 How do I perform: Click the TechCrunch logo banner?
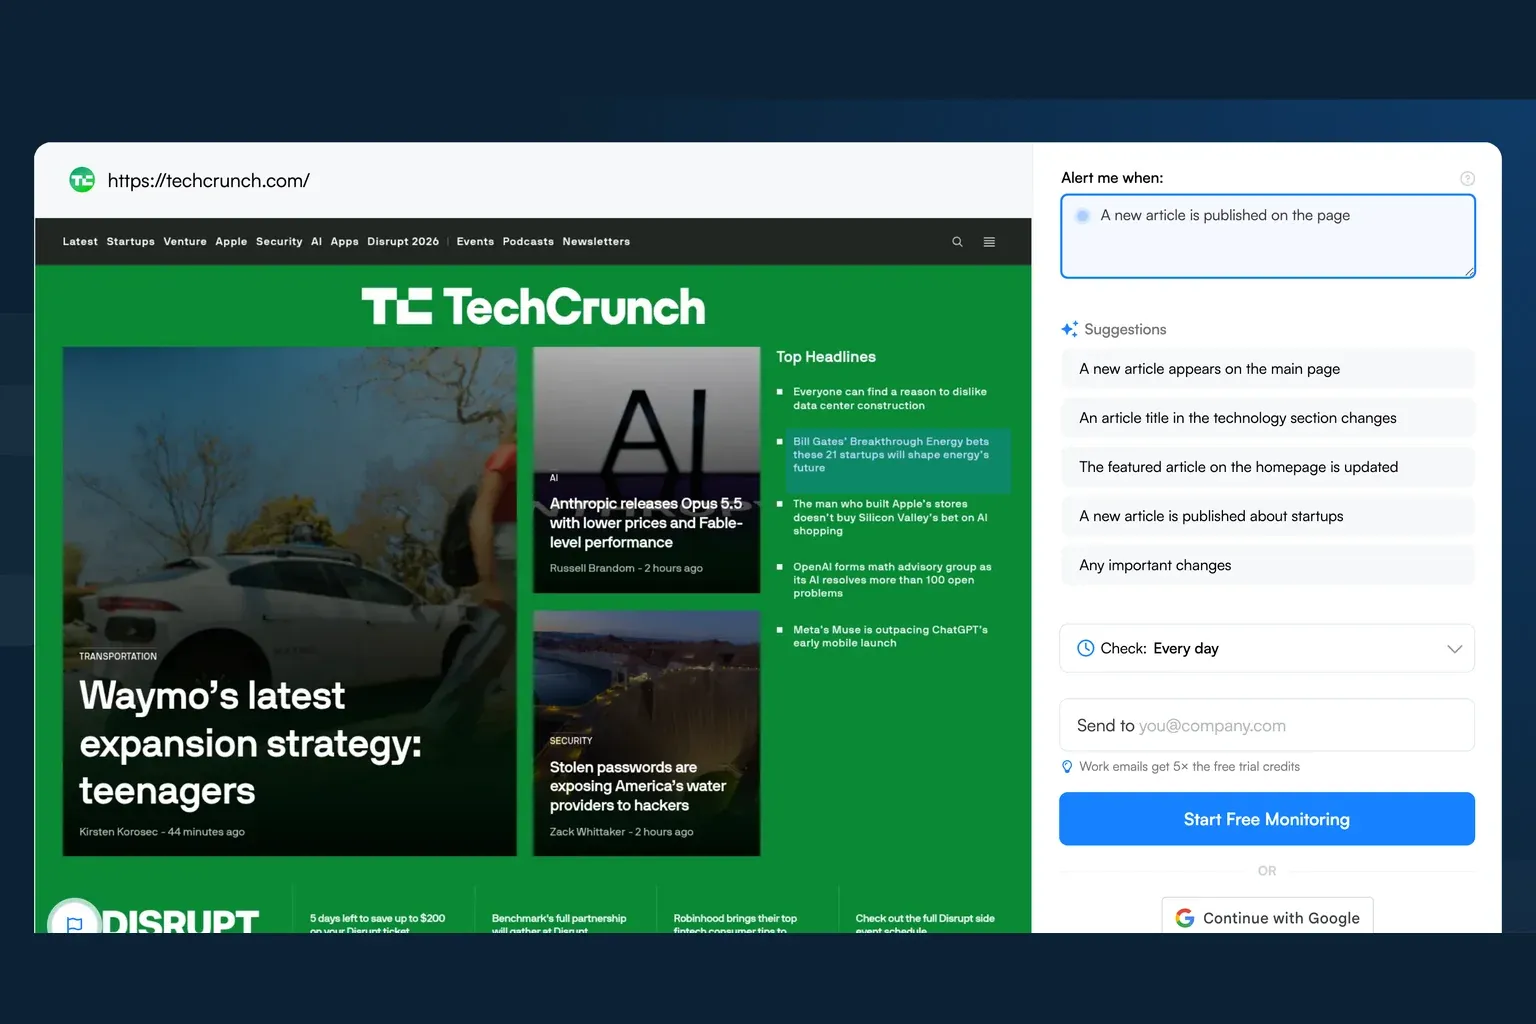pyautogui.click(x=533, y=306)
